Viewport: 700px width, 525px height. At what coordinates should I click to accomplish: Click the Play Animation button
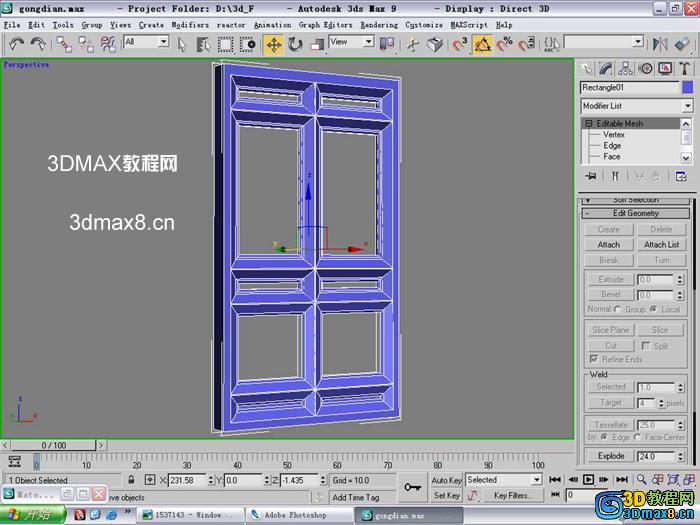click(x=588, y=480)
